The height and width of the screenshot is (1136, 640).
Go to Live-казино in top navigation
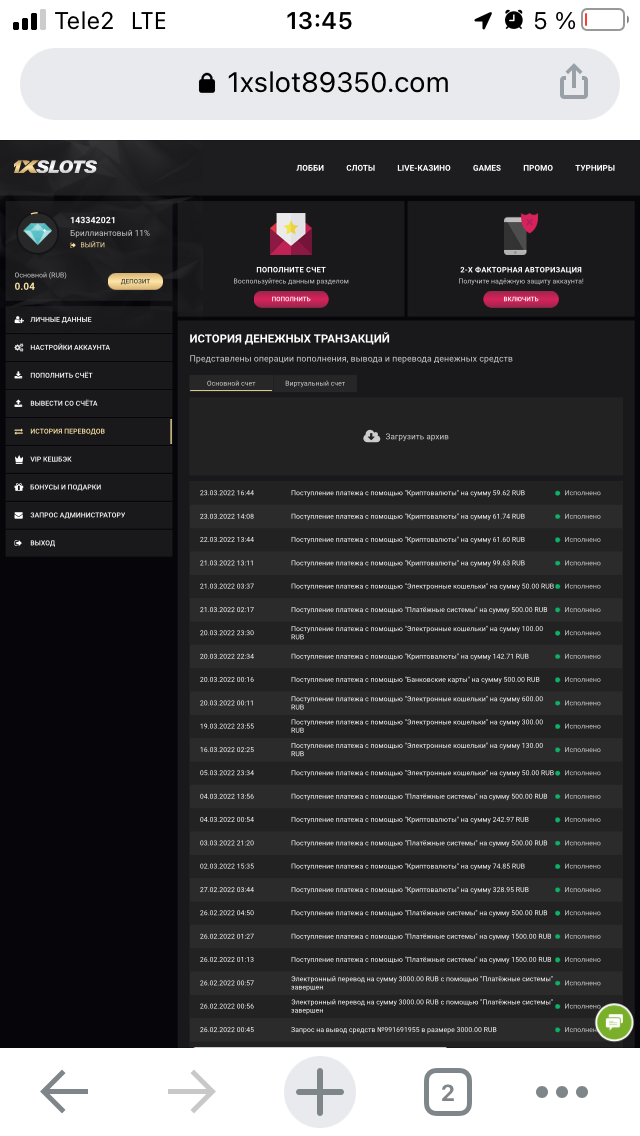423,168
